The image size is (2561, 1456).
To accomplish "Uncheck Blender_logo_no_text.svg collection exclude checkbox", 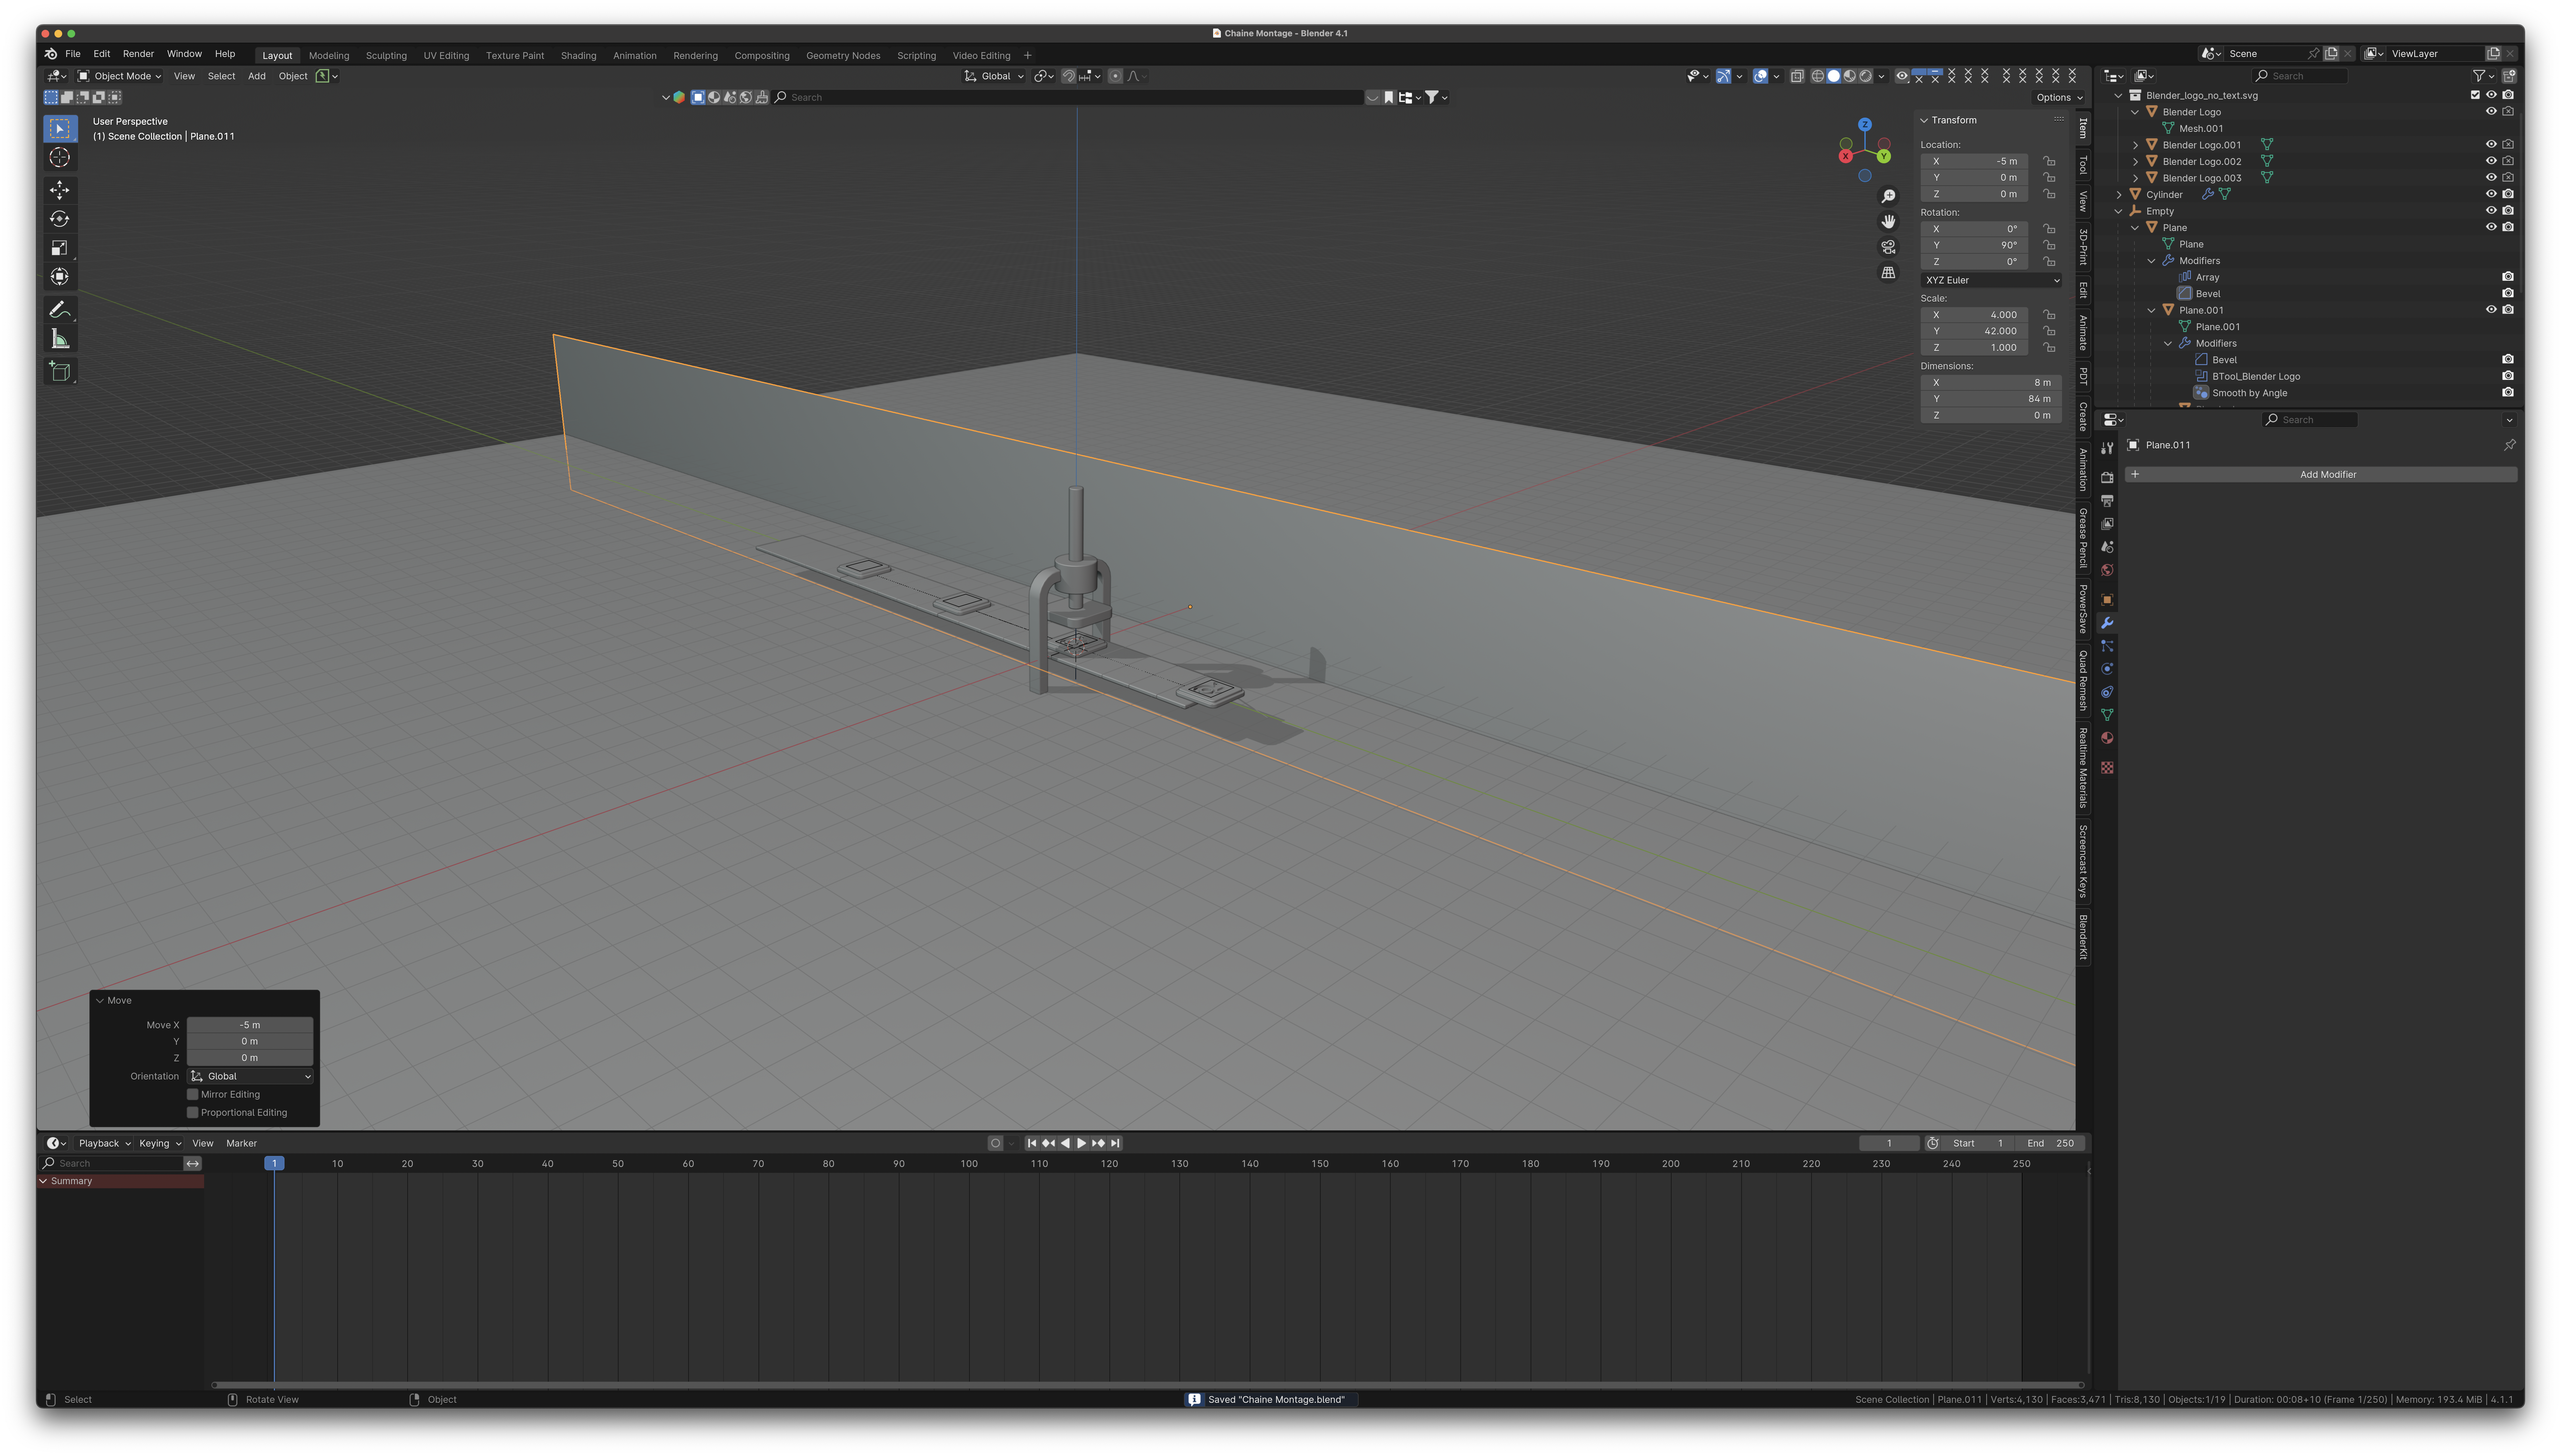I will pos(2475,95).
